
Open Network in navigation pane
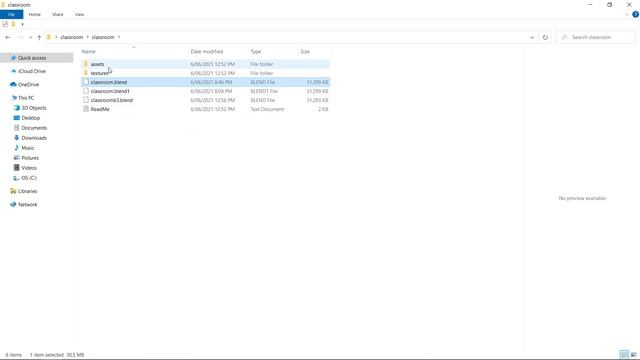click(x=27, y=204)
